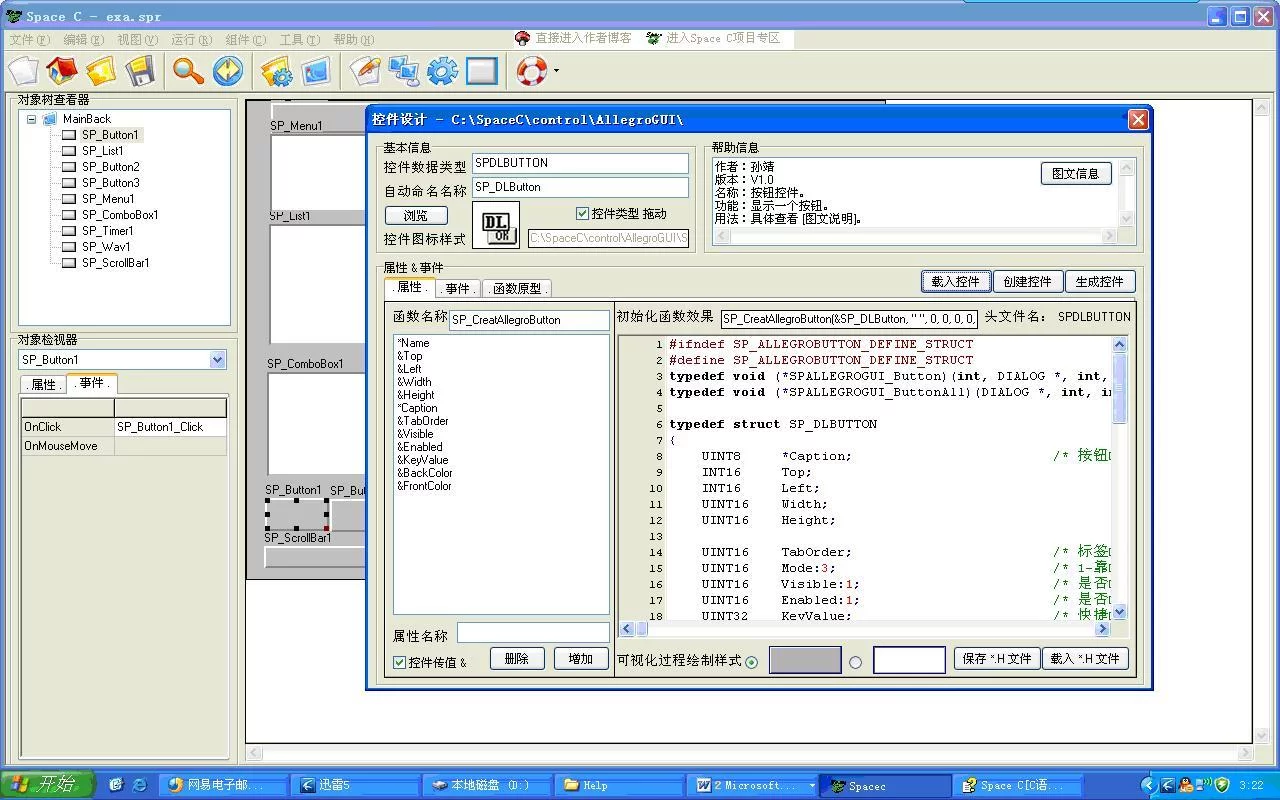This screenshot has width=1280, height=800.
Task: Click the 控件数据类型 field SPDLBUTTON
Action: (580, 163)
